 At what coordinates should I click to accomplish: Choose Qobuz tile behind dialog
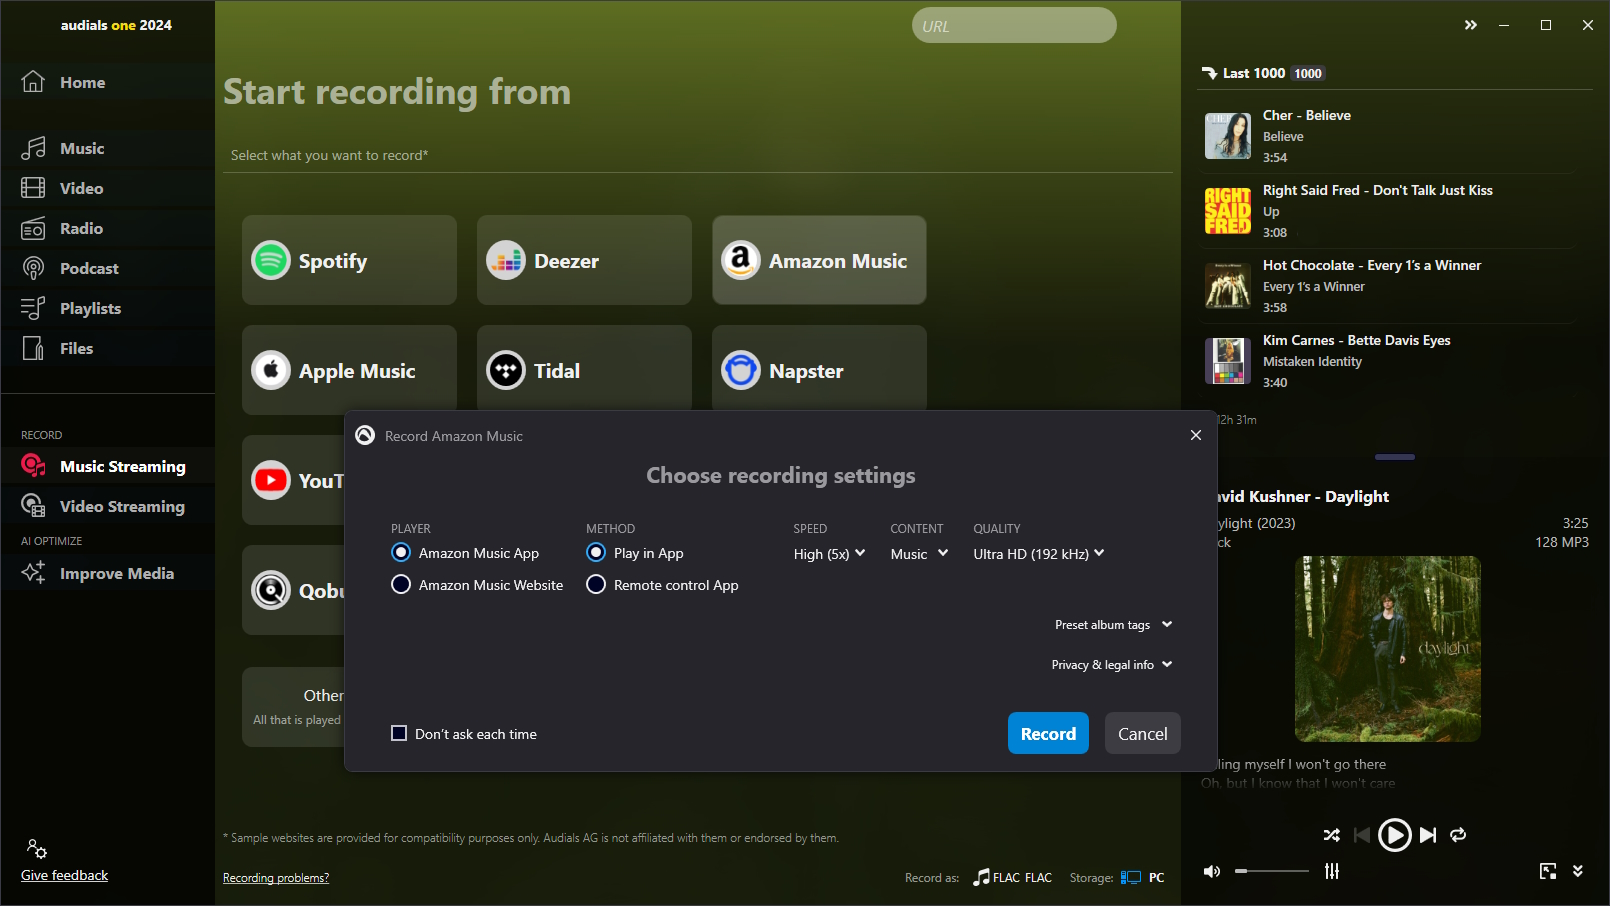293,590
